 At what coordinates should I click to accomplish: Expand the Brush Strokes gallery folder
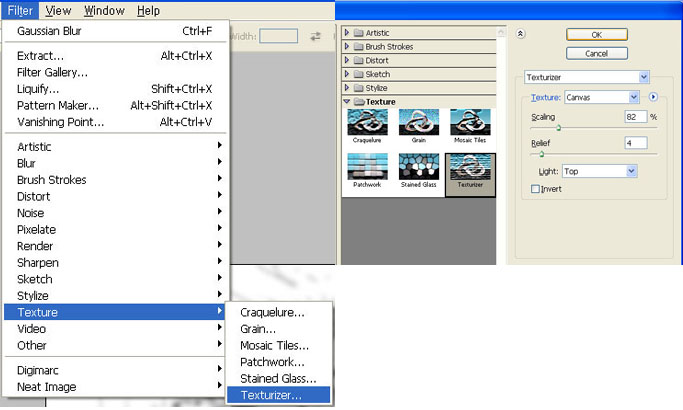(347, 46)
